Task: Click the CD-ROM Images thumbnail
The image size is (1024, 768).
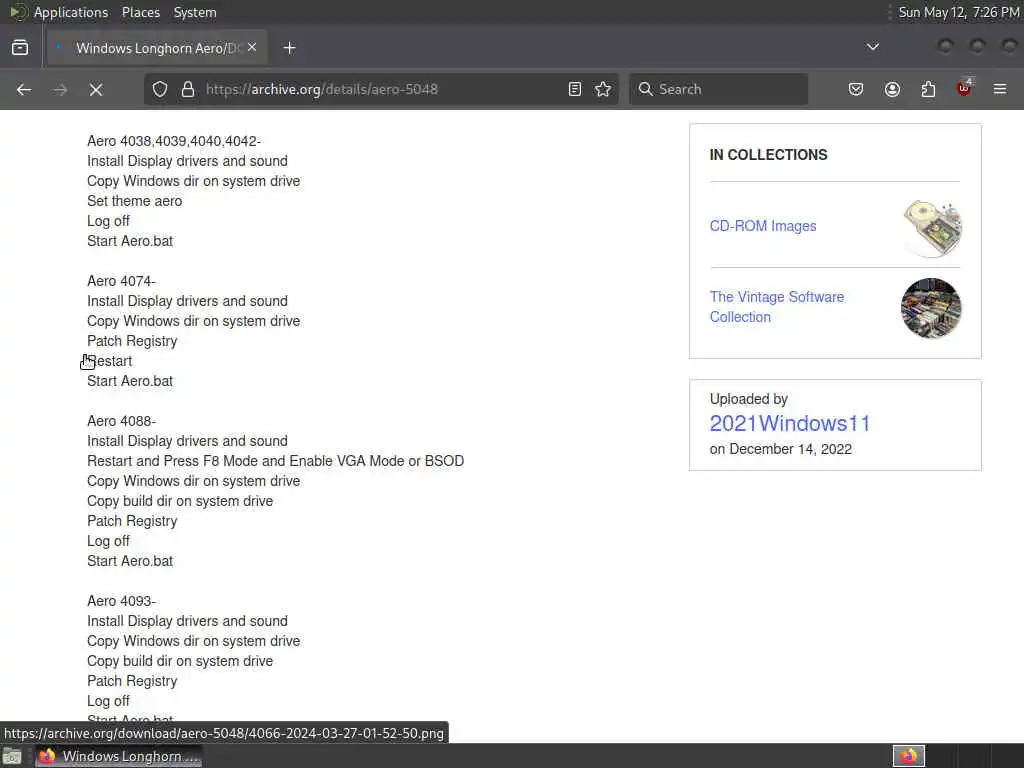Action: (x=932, y=228)
